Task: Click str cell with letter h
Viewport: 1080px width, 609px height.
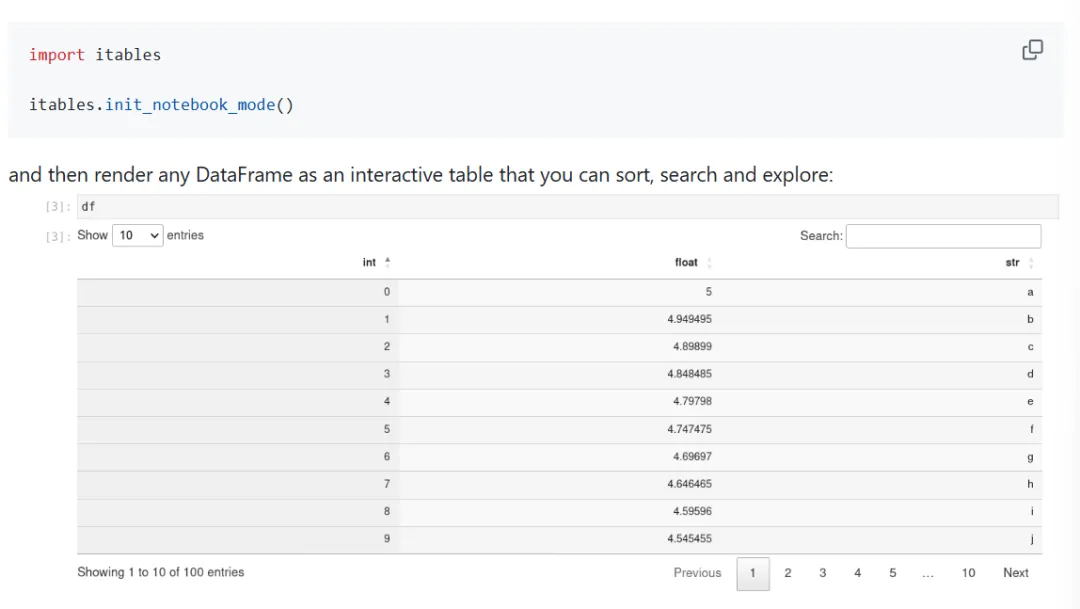Action: [1030, 484]
